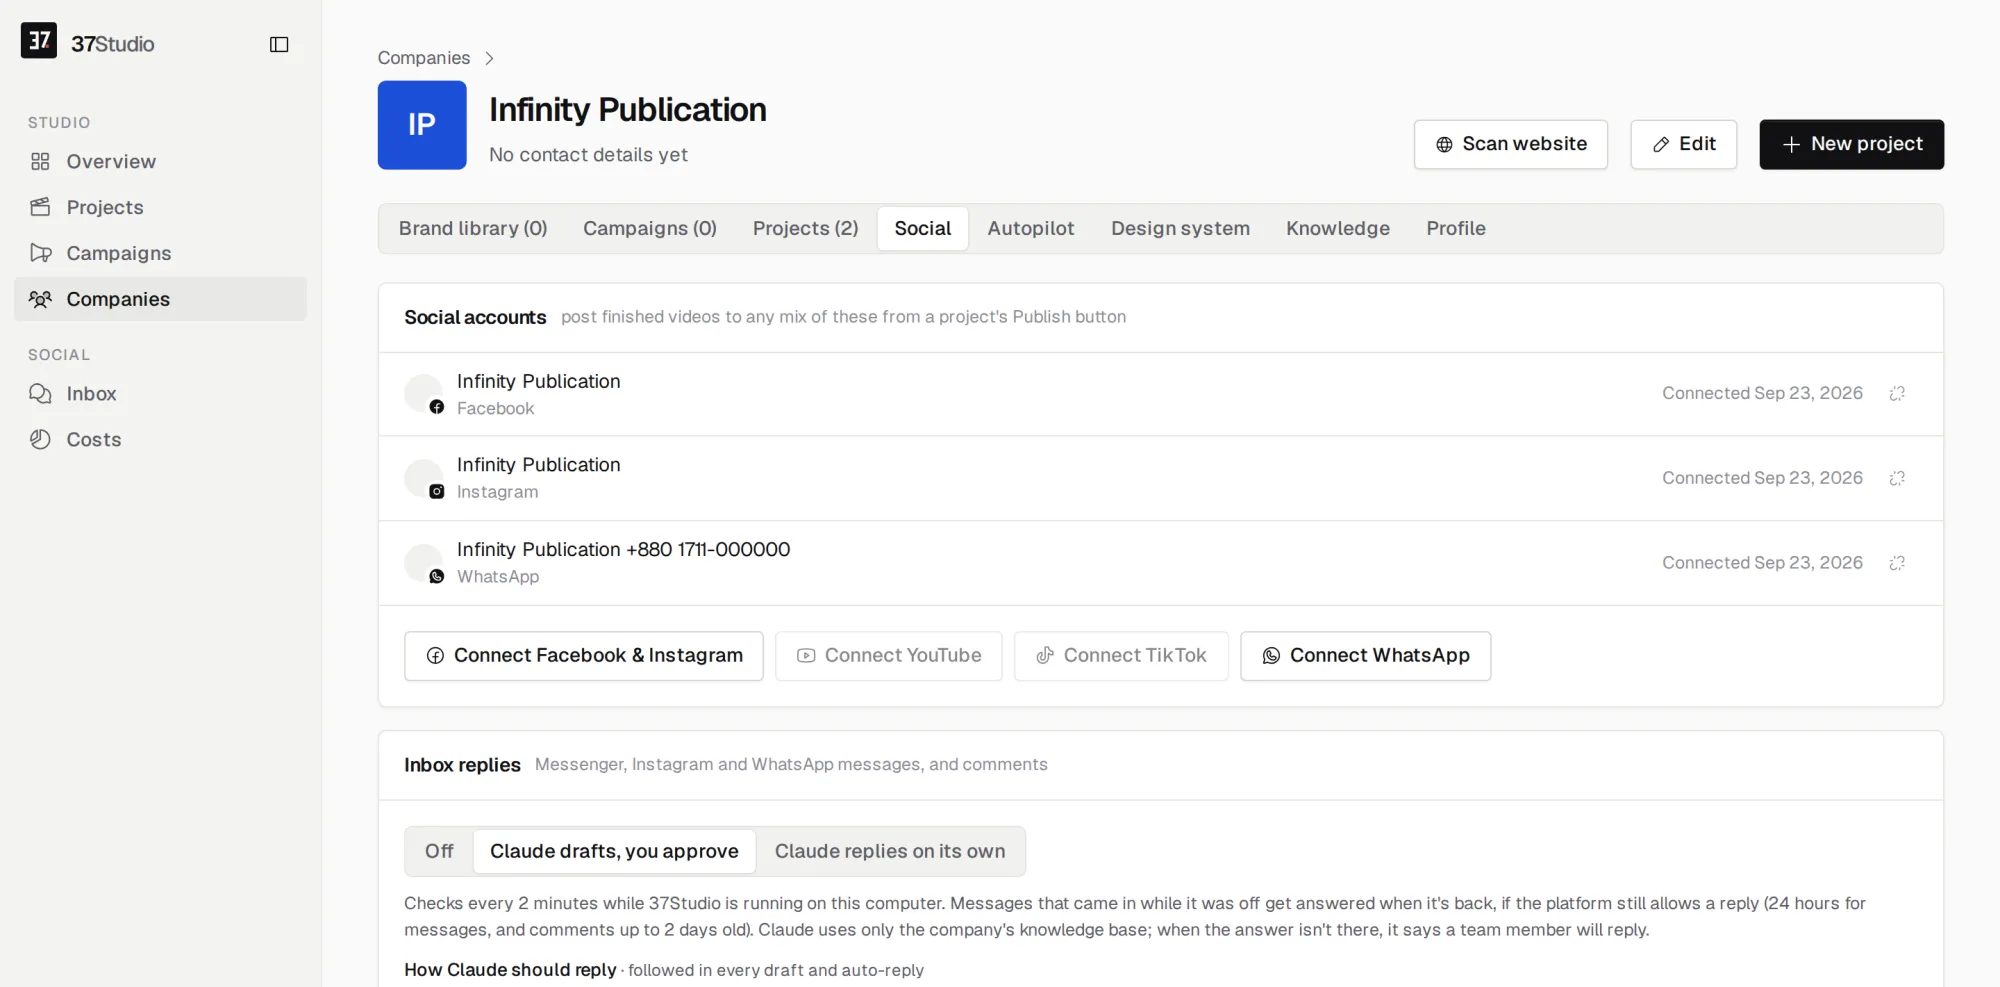Click the 'Inbox replies' section heading
Image resolution: width=2000 pixels, height=987 pixels.
click(x=462, y=765)
